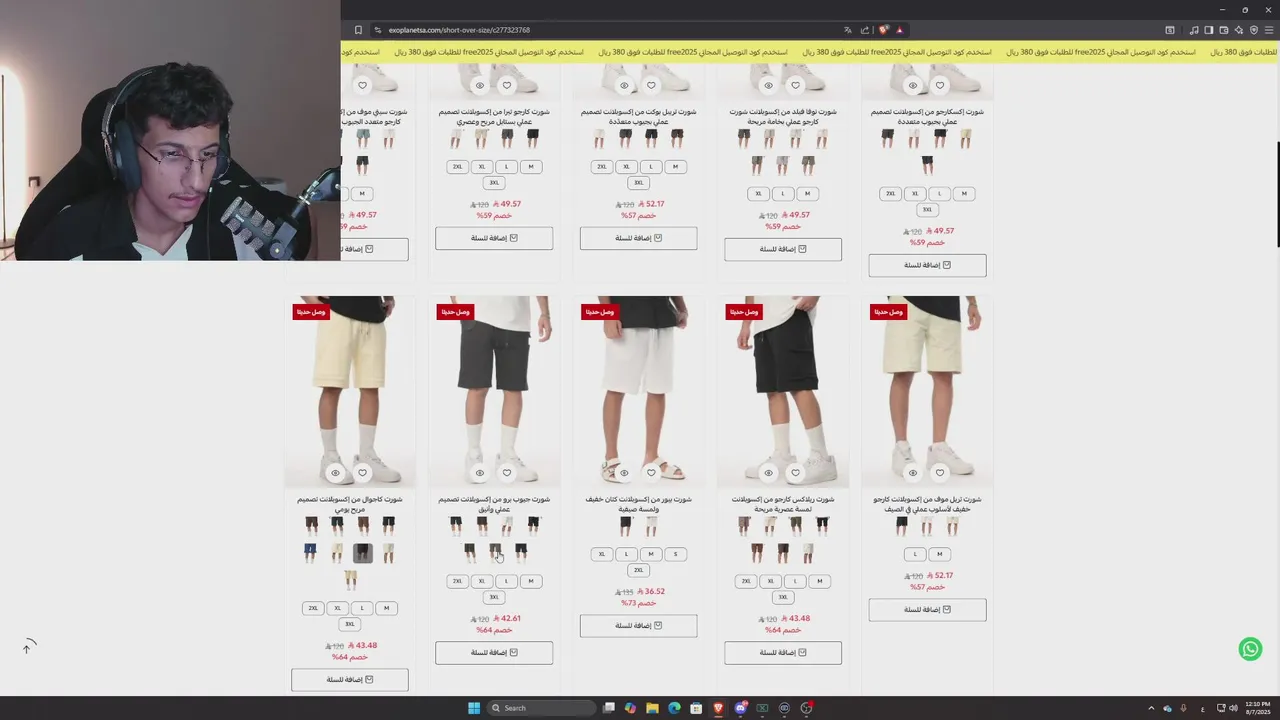Add the Casual shorts (كاجوال) to the cart
This screenshot has height=720, width=1280.
(x=350, y=680)
